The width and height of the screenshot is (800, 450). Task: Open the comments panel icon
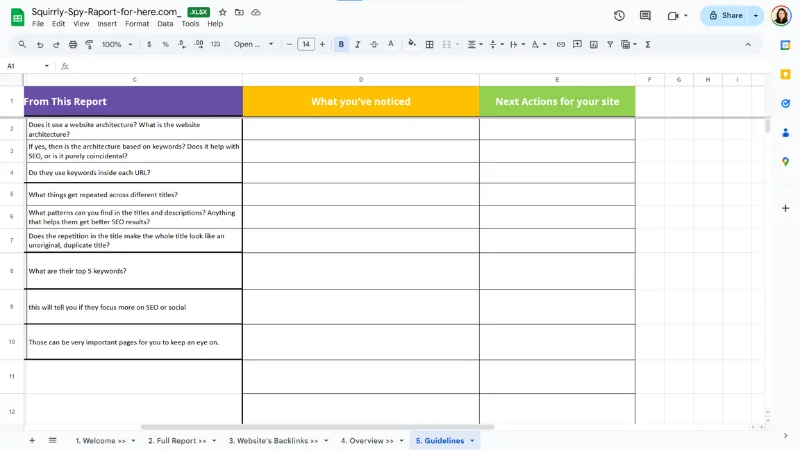(645, 16)
